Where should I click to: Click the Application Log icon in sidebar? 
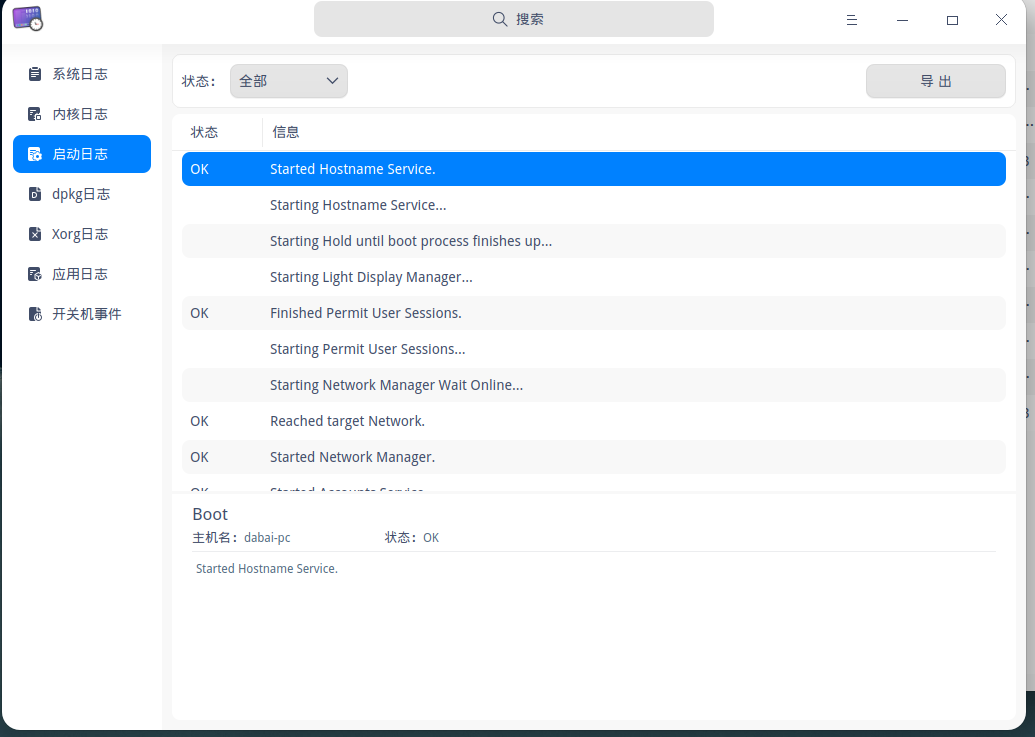[x=35, y=274]
